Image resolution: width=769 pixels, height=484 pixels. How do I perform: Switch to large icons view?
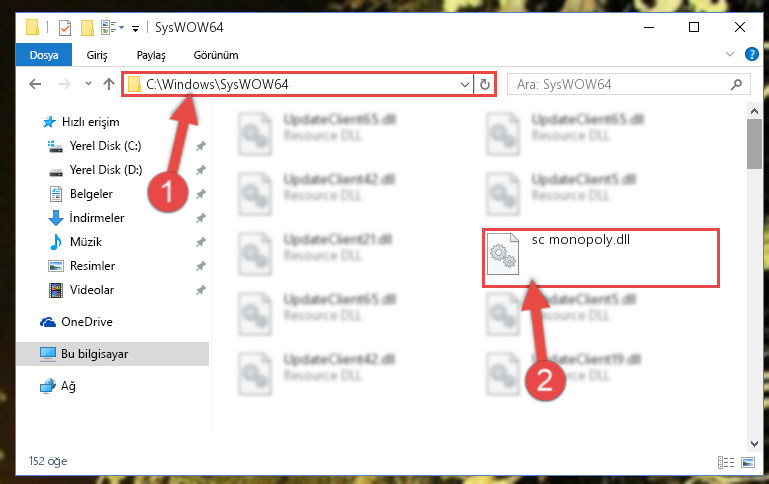pyautogui.click(x=748, y=462)
